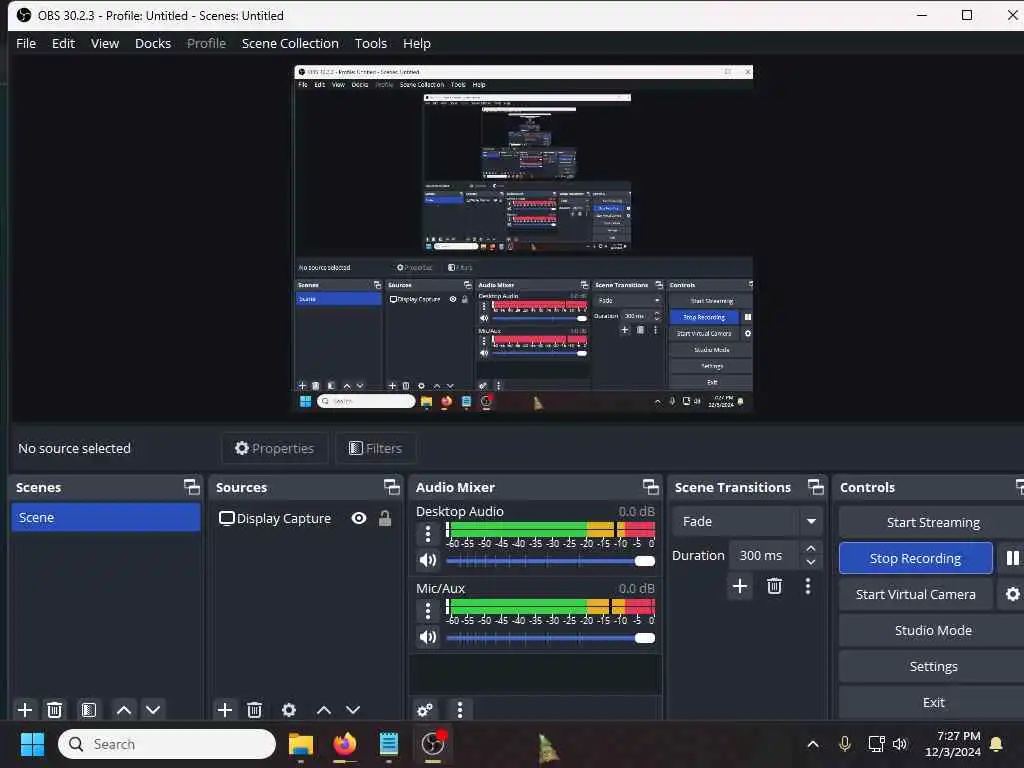Click Stop Recording button
The height and width of the screenshot is (768, 1024).
916,558
